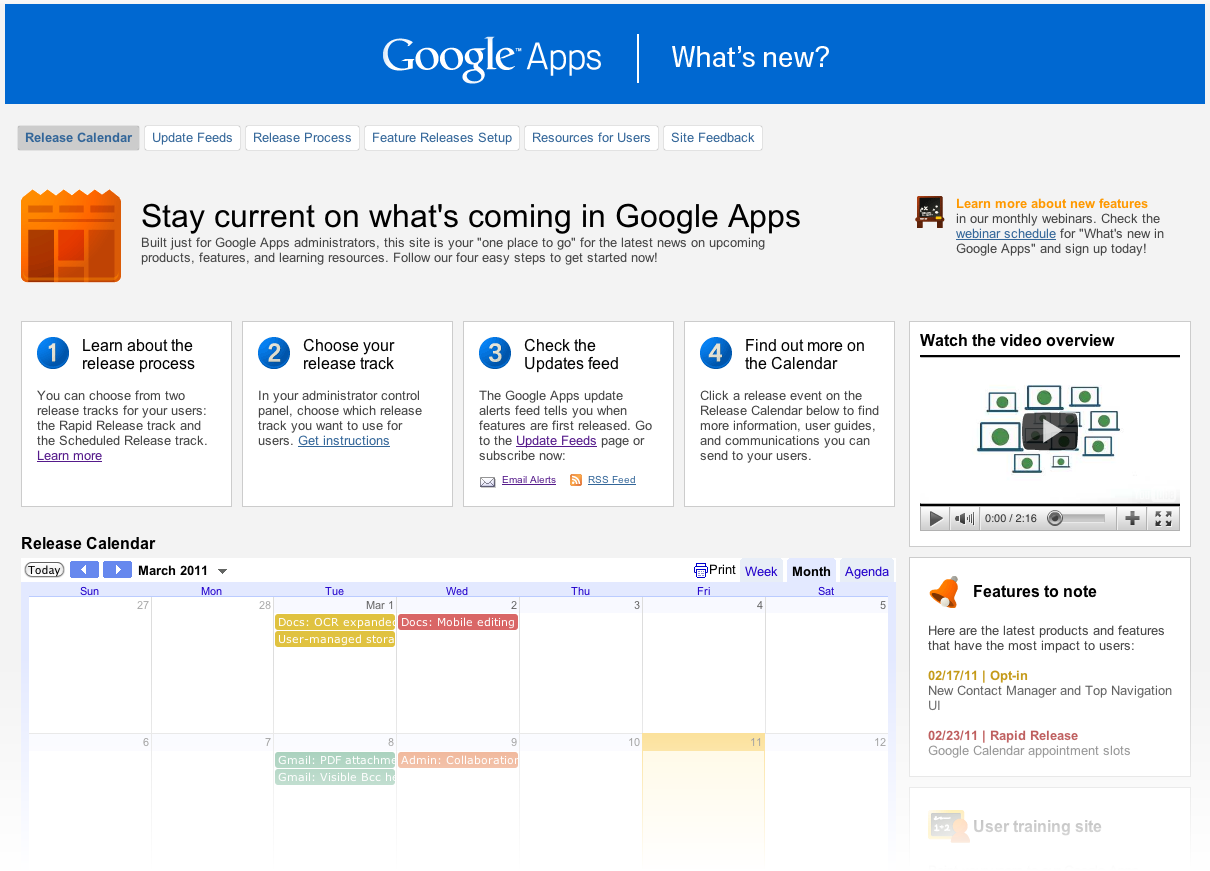The image size is (1210, 871).
Task: Click the large play overlay on the video thumbnail
Action: click(x=1050, y=430)
